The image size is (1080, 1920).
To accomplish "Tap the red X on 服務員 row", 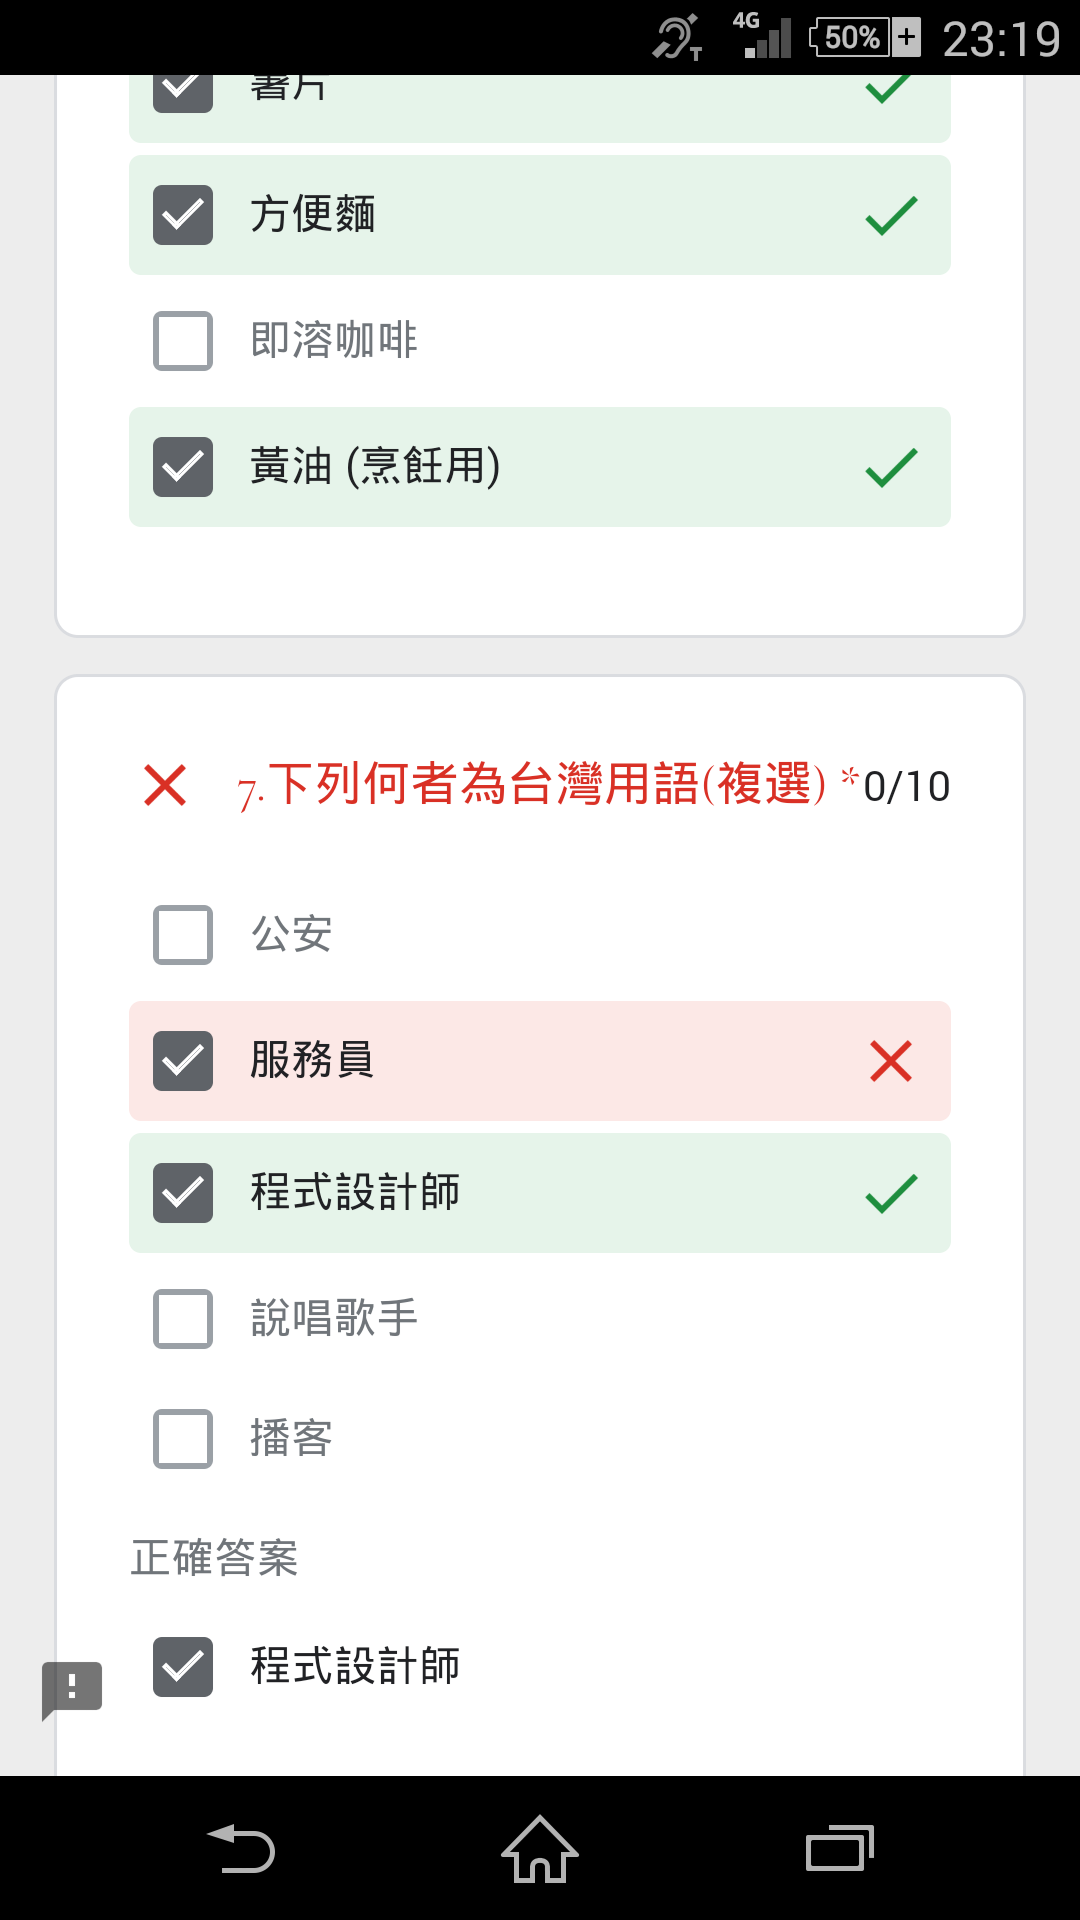I will (x=891, y=1061).
